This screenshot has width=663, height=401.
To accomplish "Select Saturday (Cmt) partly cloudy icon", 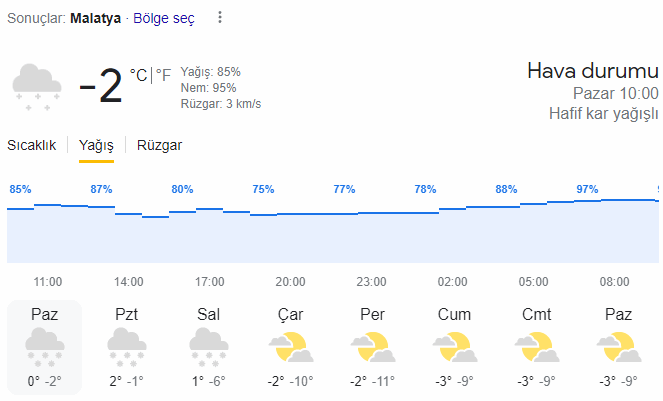I will click(x=537, y=347).
